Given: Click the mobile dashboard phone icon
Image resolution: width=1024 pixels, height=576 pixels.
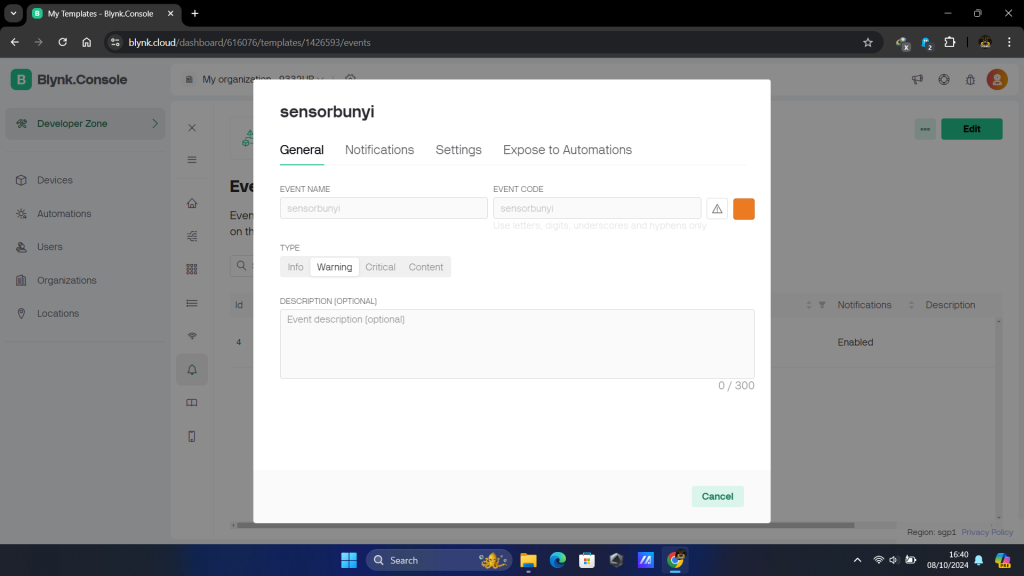Looking at the screenshot, I should [192, 436].
